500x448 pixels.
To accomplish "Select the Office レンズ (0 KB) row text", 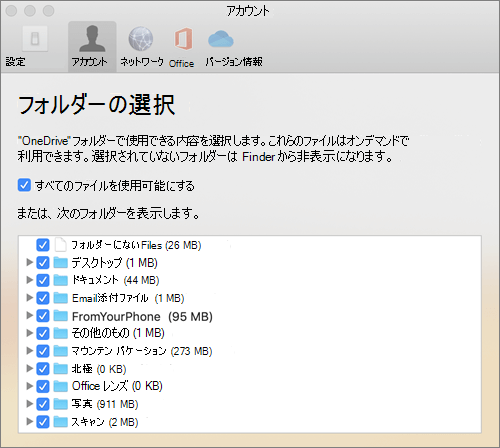I will (117, 386).
